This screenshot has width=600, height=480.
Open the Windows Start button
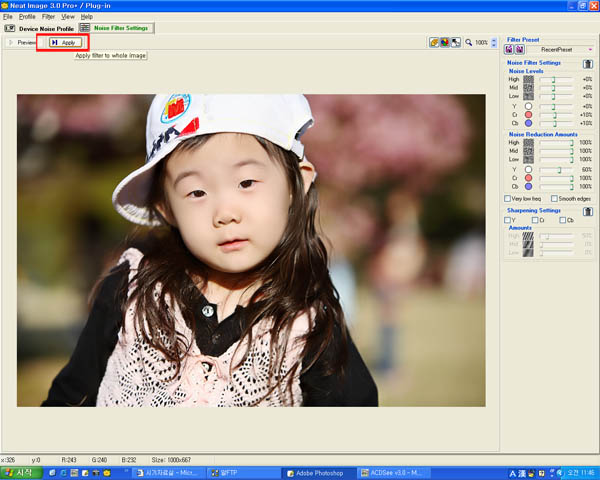pyautogui.click(x=21, y=473)
